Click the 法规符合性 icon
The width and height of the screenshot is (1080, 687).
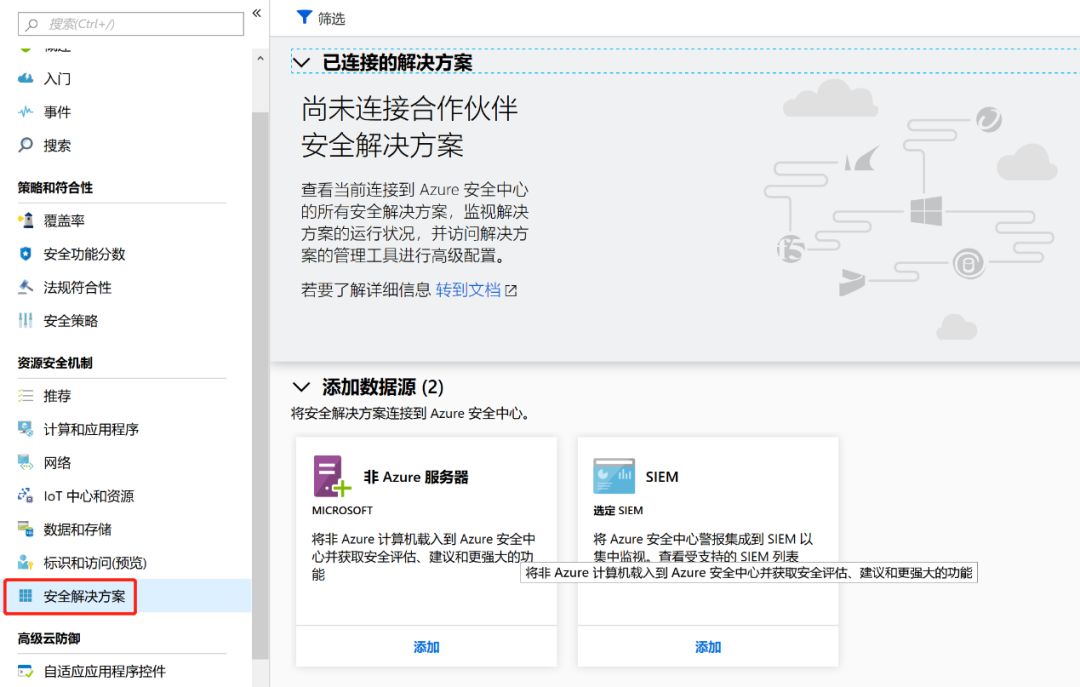26,288
